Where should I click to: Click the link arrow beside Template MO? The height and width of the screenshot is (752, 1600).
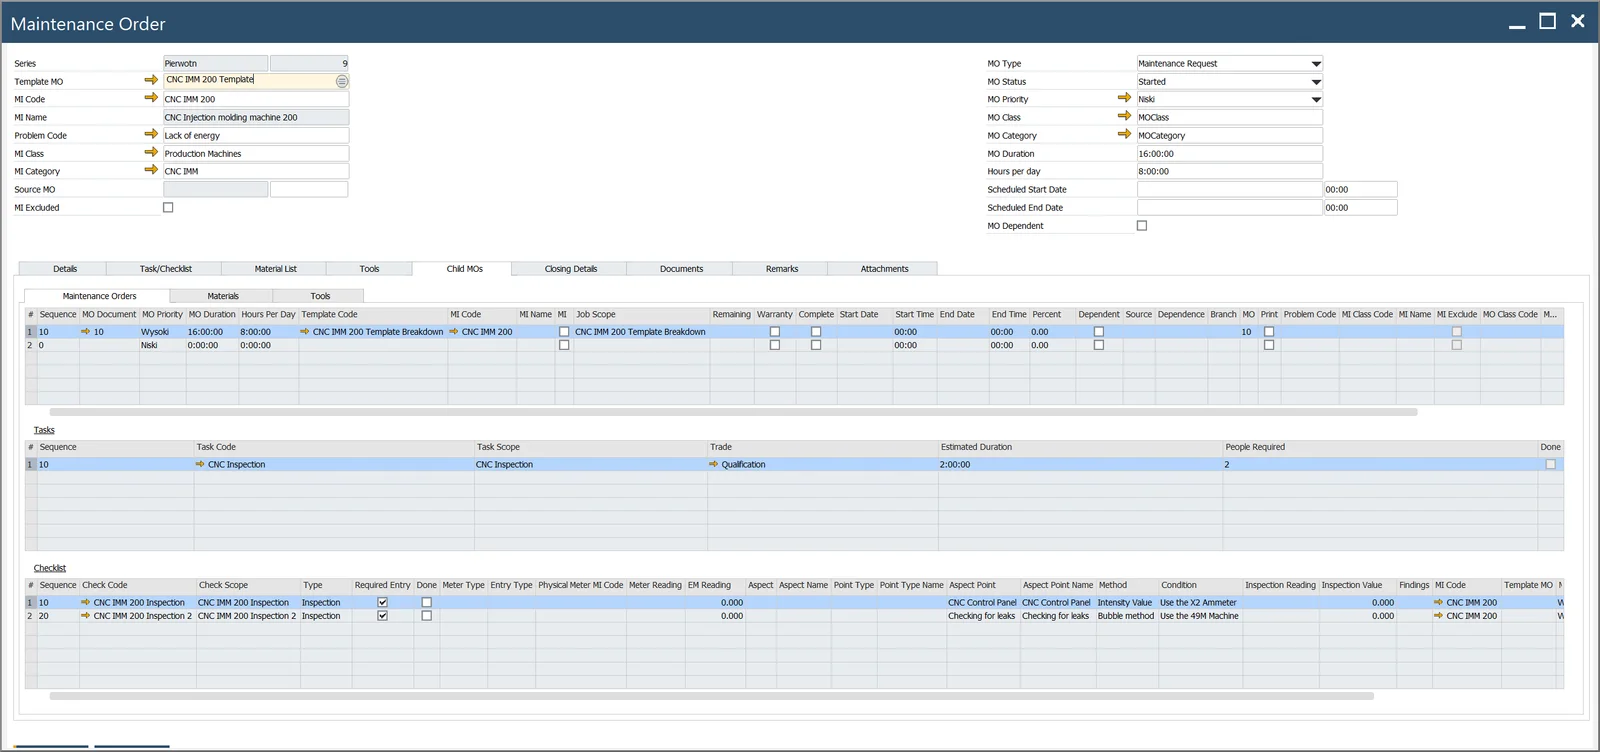pyautogui.click(x=151, y=80)
